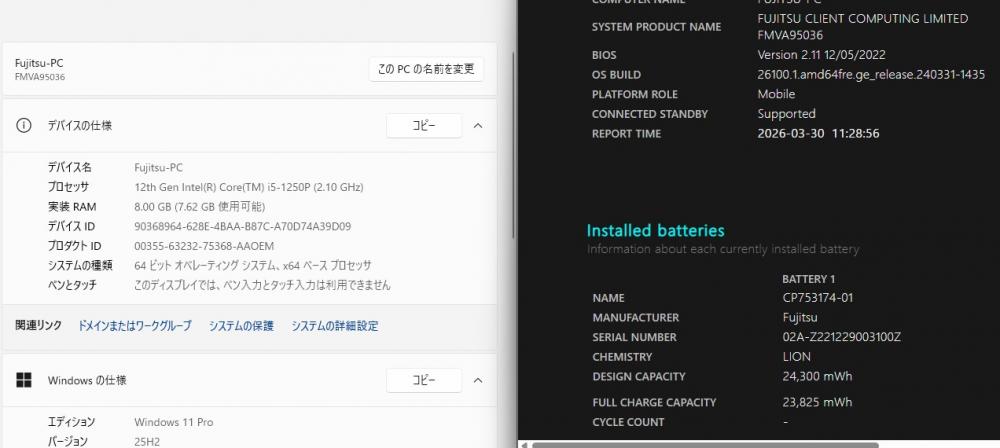1000x448 pixels.
Task: Select battery serial number 02A-Z221229003100Z
Action: [x=841, y=338]
